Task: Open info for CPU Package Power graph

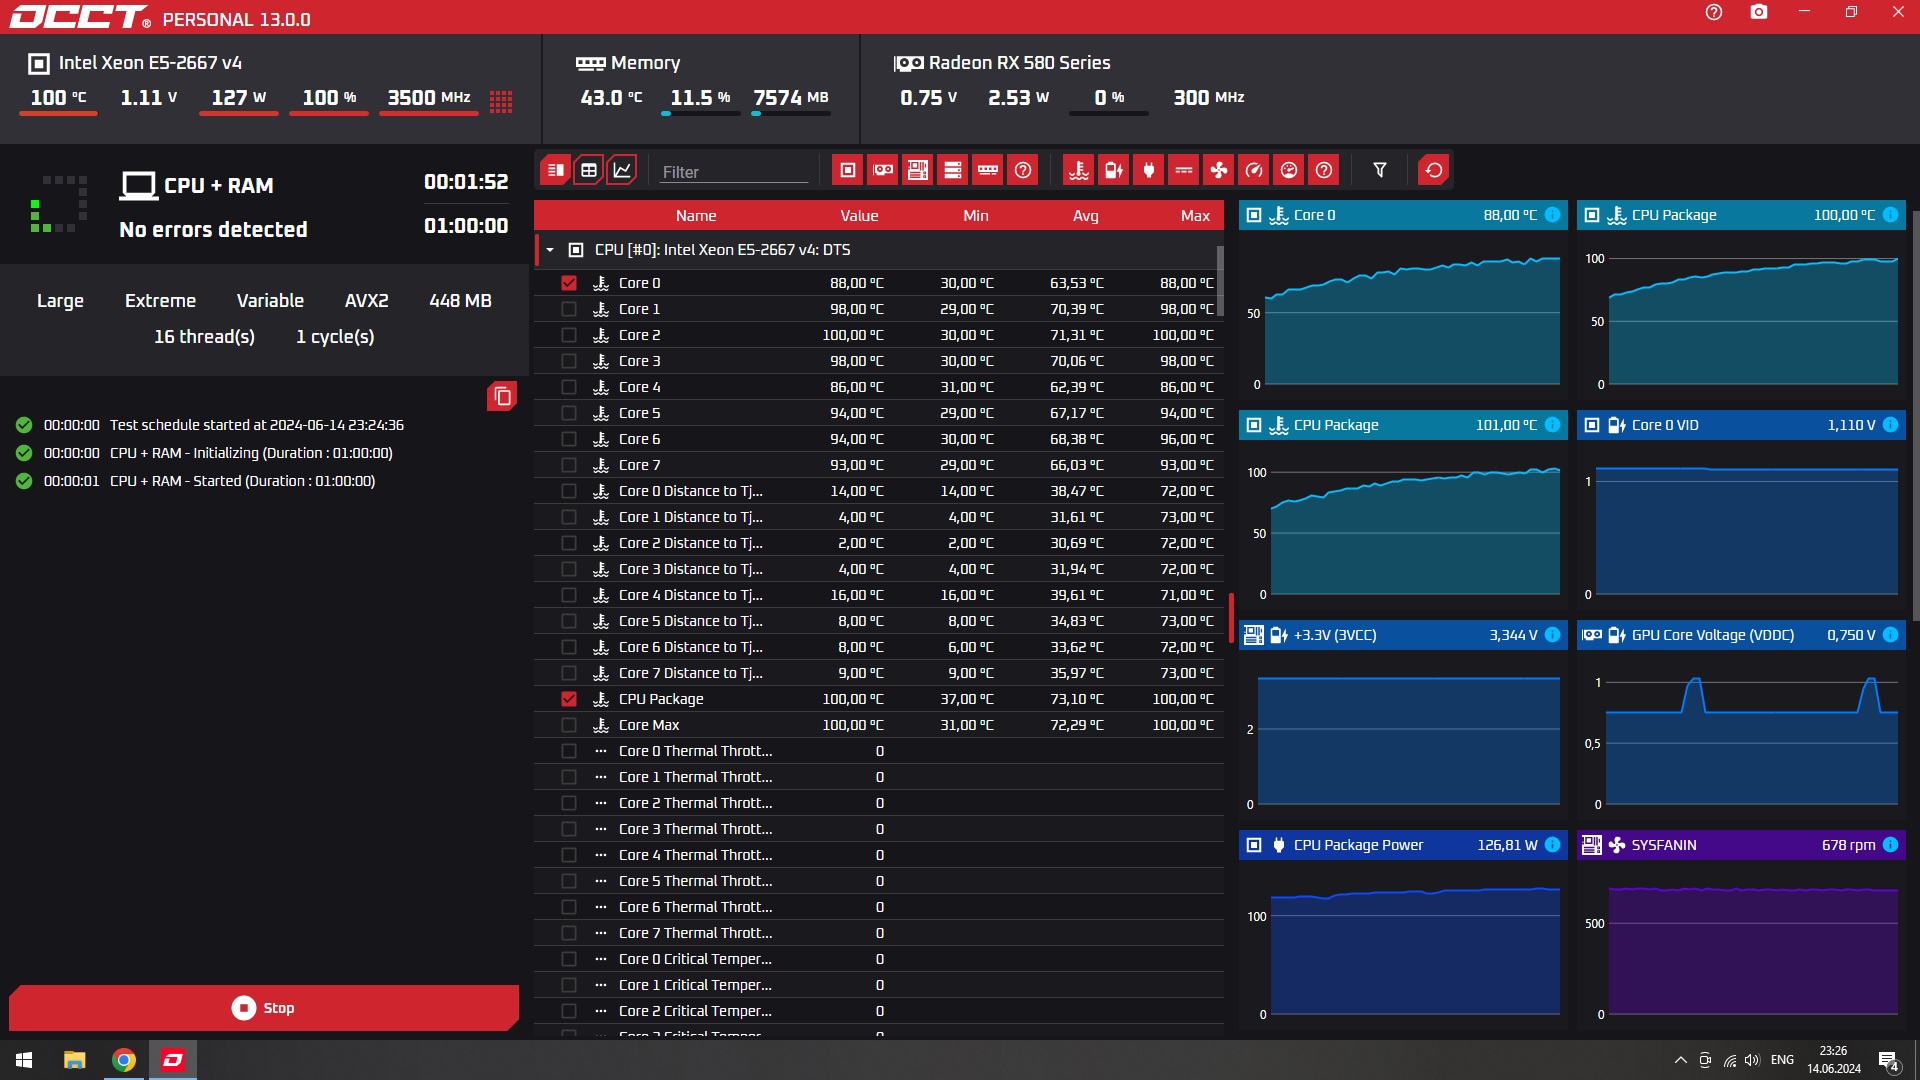Action: click(1552, 845)
